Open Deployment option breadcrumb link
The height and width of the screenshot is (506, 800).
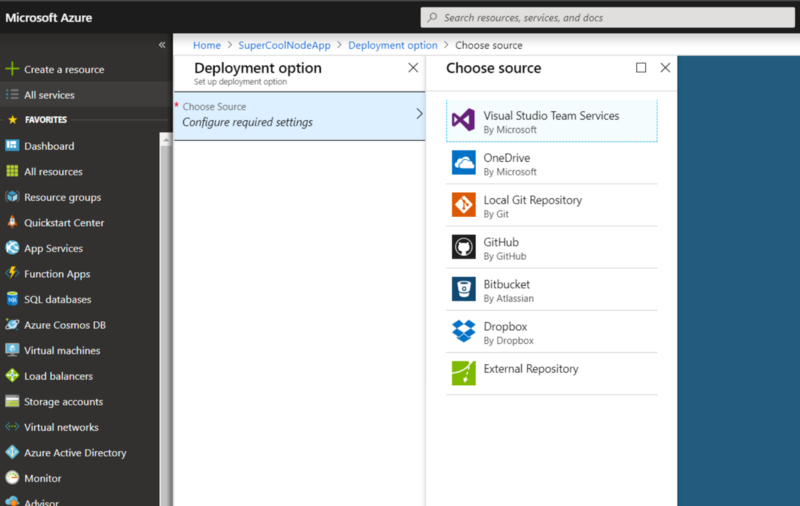coord(392,45)
